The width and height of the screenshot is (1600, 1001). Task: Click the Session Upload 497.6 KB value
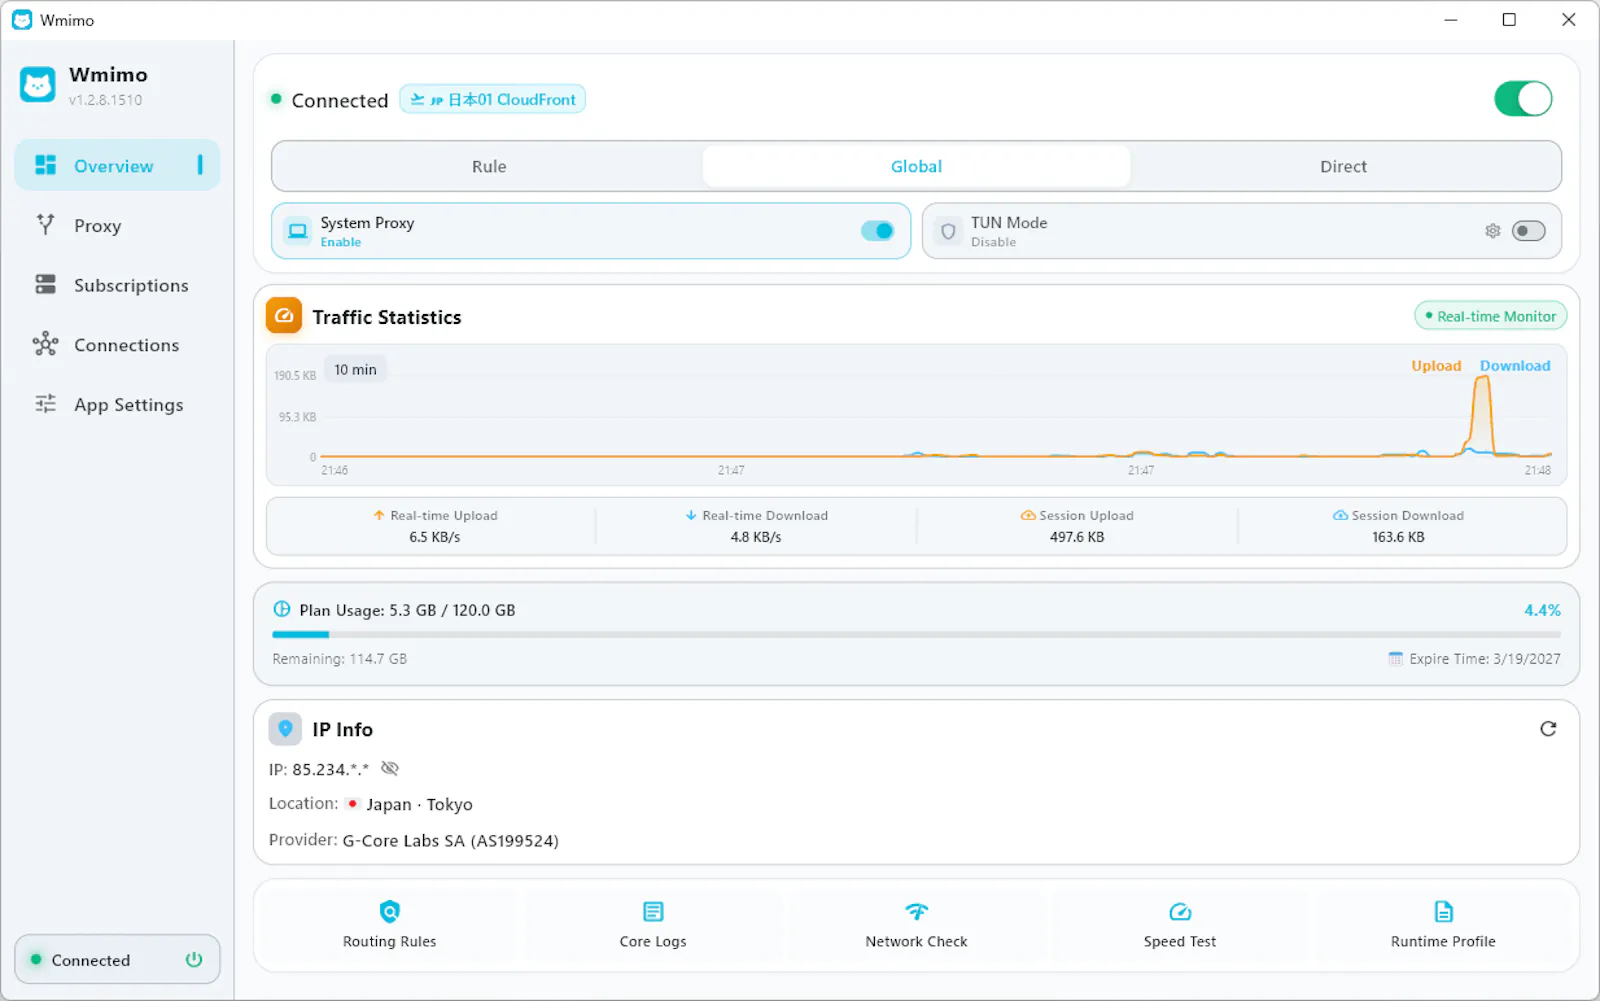coord(1077,537)
